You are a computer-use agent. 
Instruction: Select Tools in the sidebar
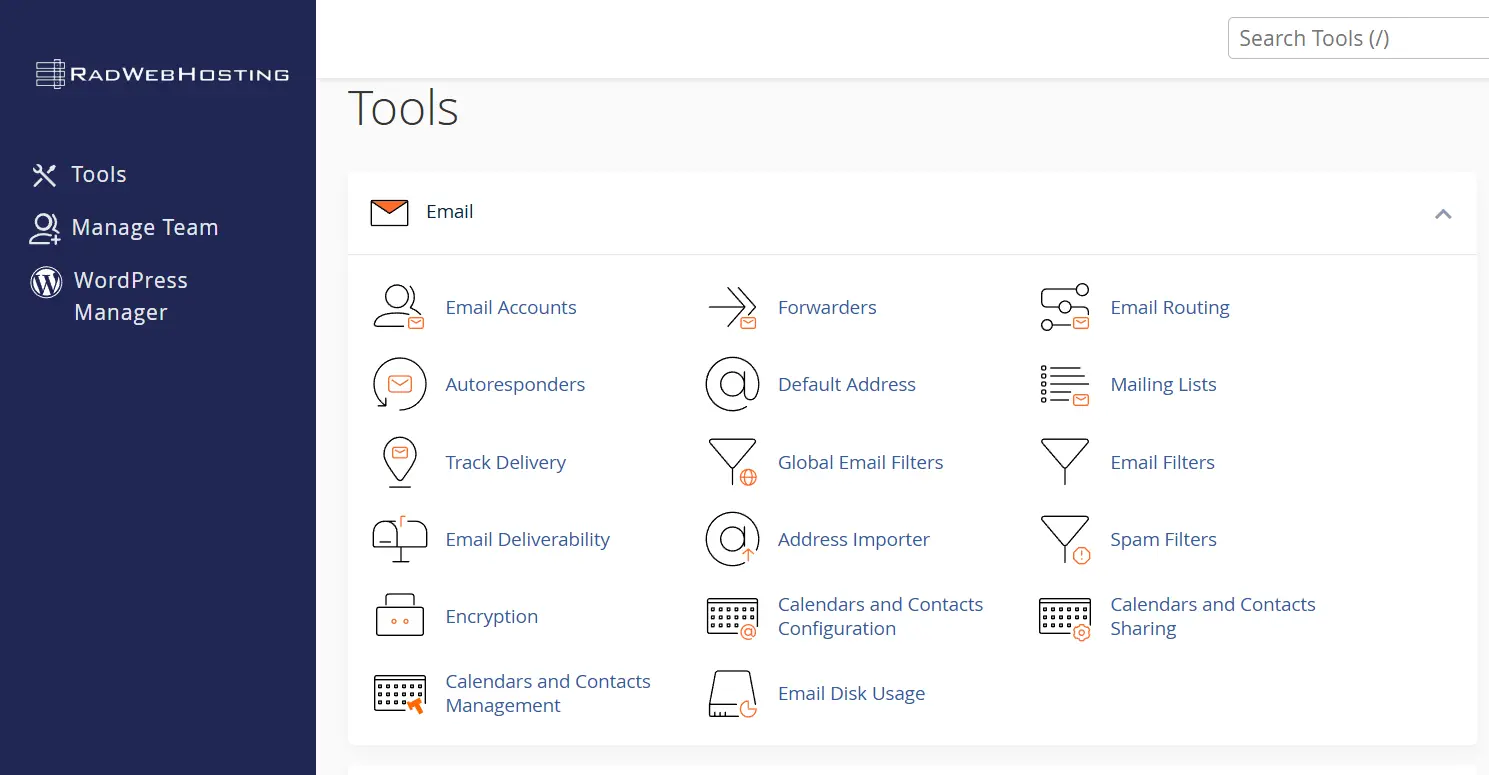98,174
